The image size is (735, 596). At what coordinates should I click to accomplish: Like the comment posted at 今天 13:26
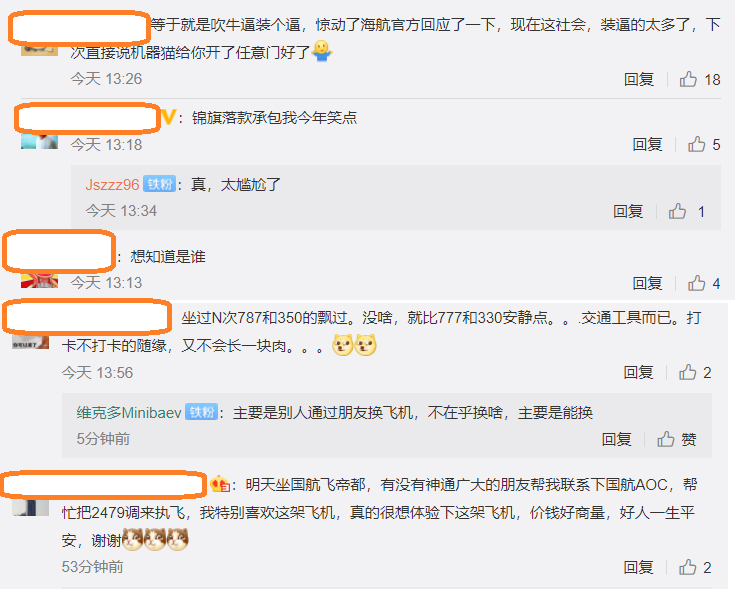coord(700,79)
